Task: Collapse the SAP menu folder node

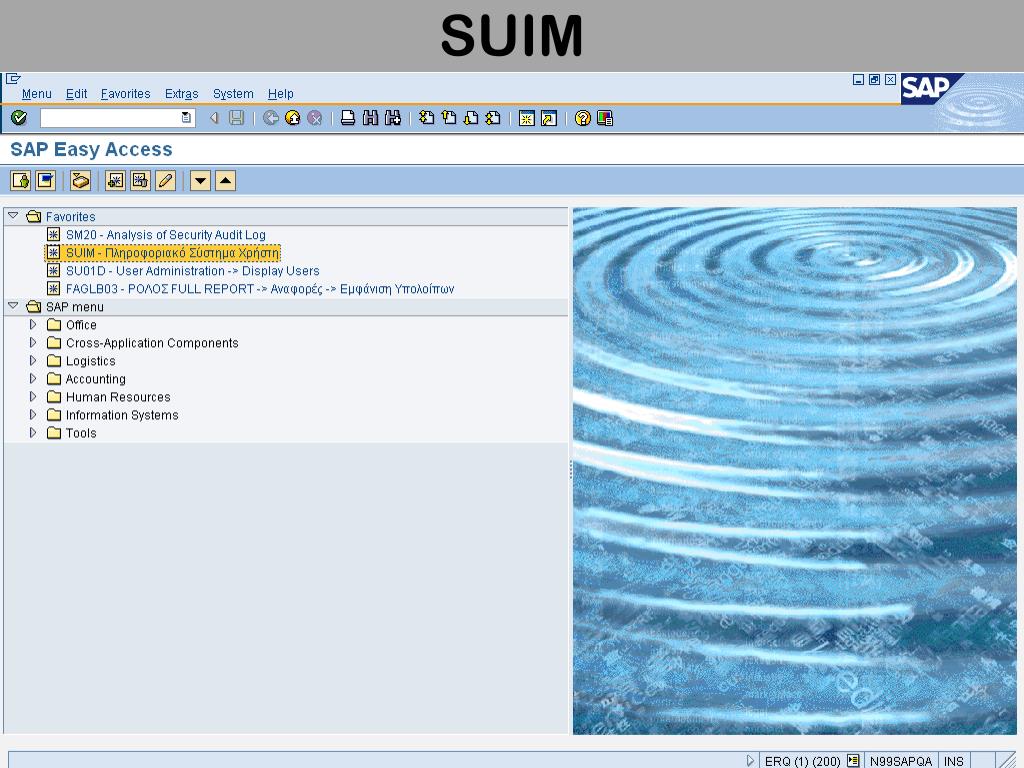Action: pos(13,306)
